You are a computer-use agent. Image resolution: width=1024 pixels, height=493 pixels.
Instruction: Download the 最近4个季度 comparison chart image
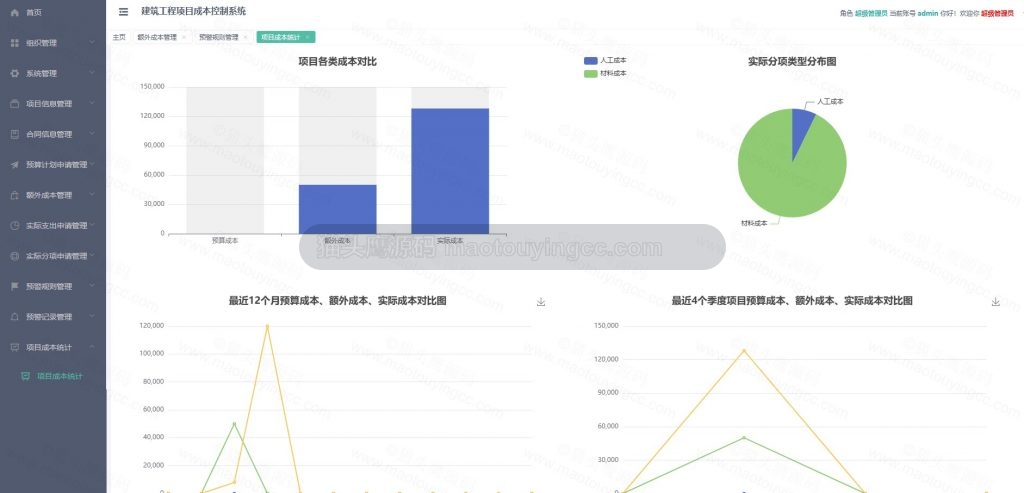(996, 302)
